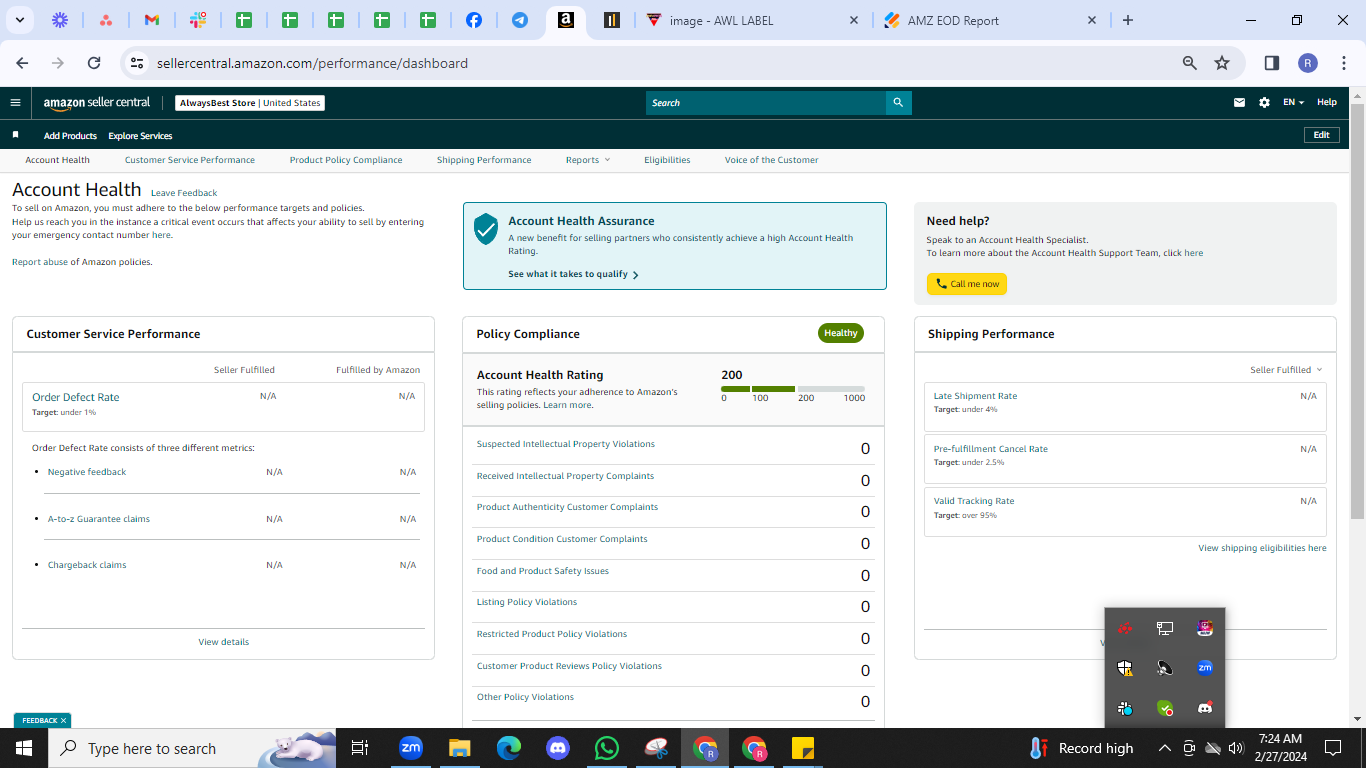This screenshot has height=768, width=1366.
Task: Open the Account Health menu tab
Action: [x=58, y=160]
